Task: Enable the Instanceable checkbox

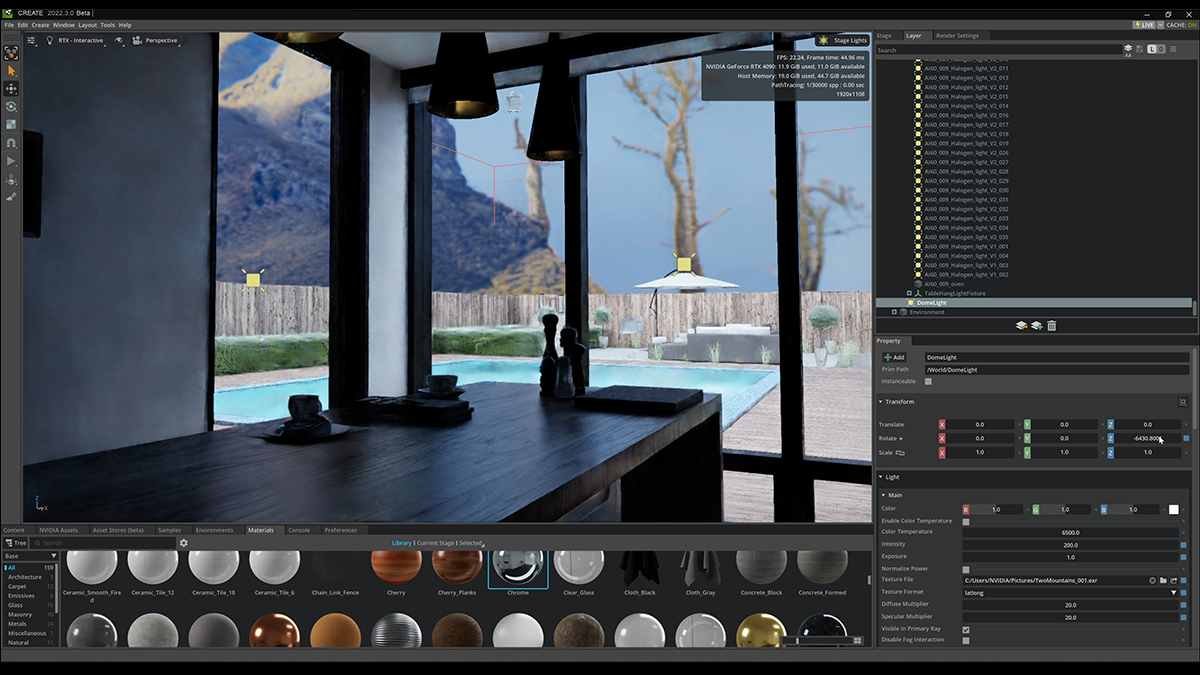Action: [928, 381]
